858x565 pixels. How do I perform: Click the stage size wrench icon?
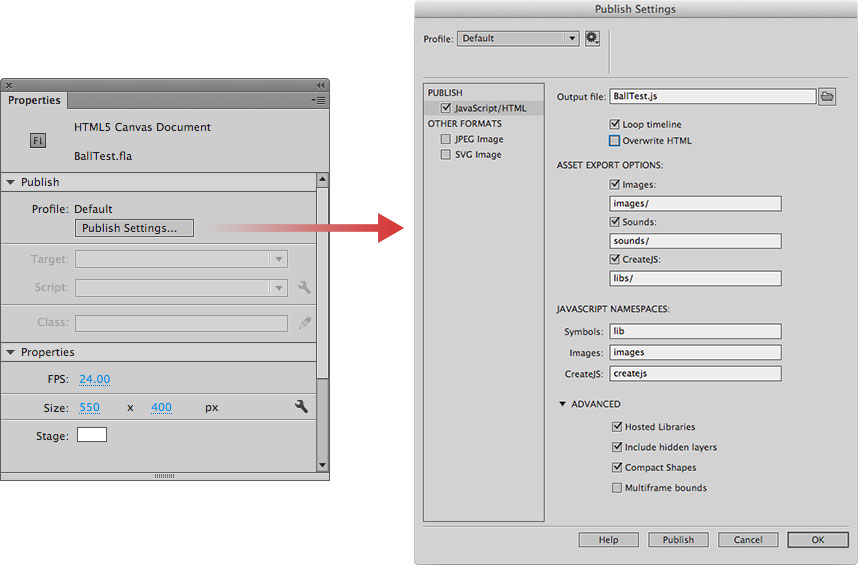coord(301,406)
